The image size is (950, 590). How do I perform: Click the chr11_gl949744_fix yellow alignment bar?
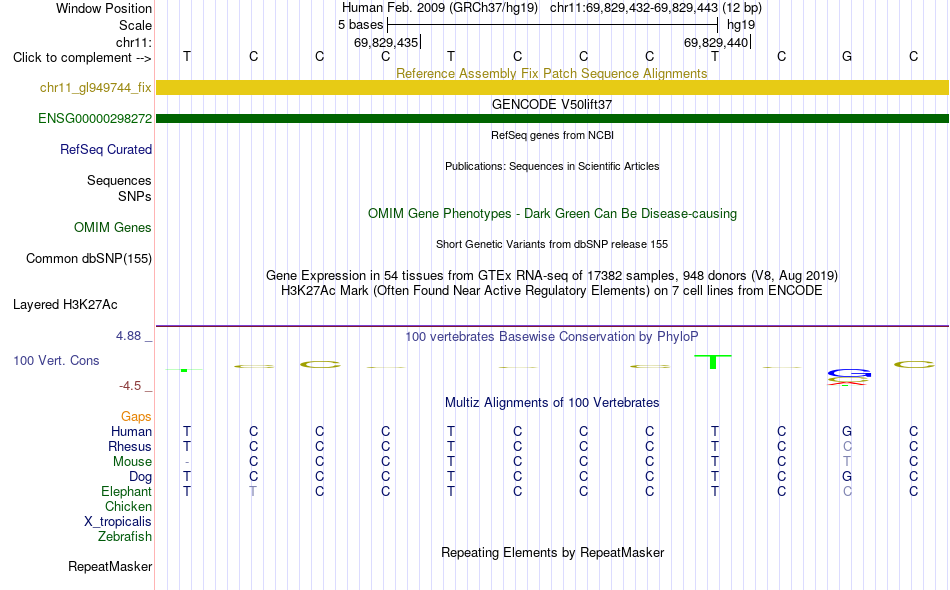(x=552, y=87)
